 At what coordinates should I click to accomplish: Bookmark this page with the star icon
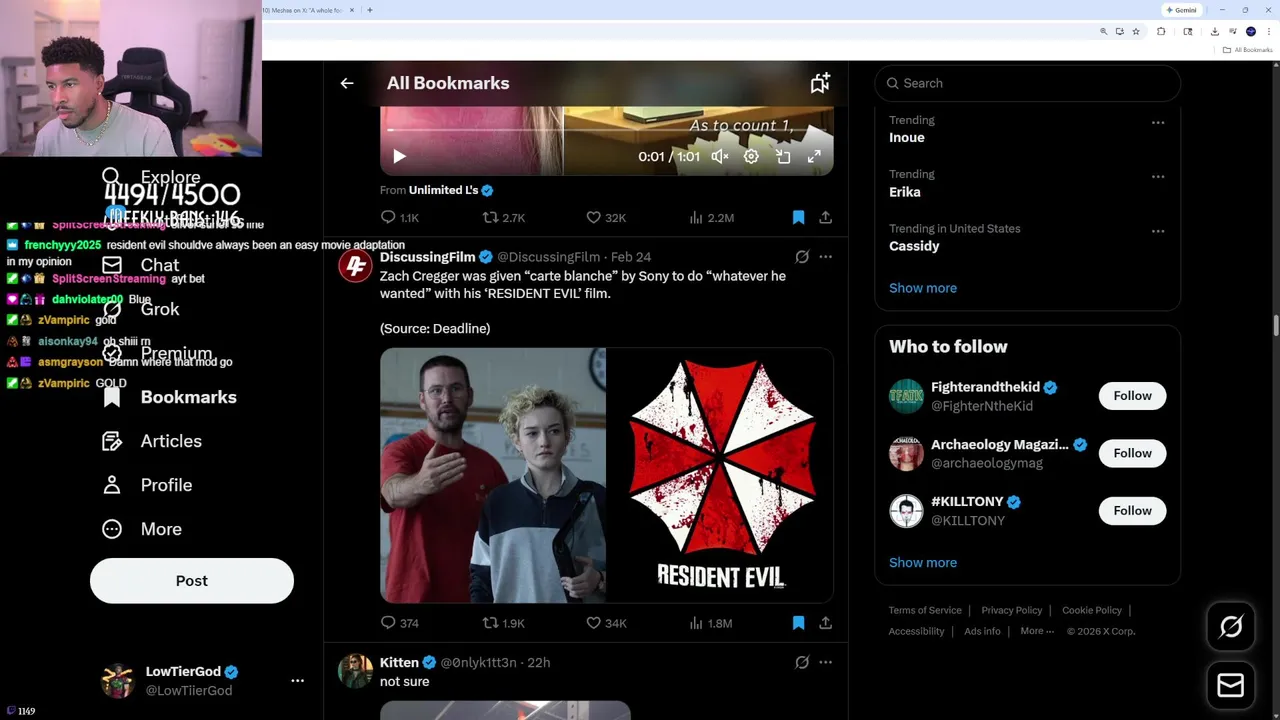coord(1136,31)
